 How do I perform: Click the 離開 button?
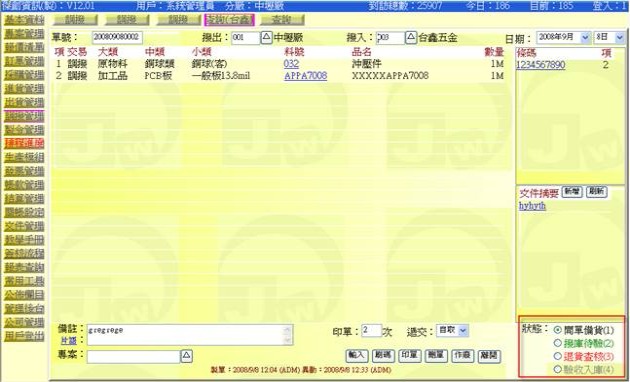coord(489,355)
